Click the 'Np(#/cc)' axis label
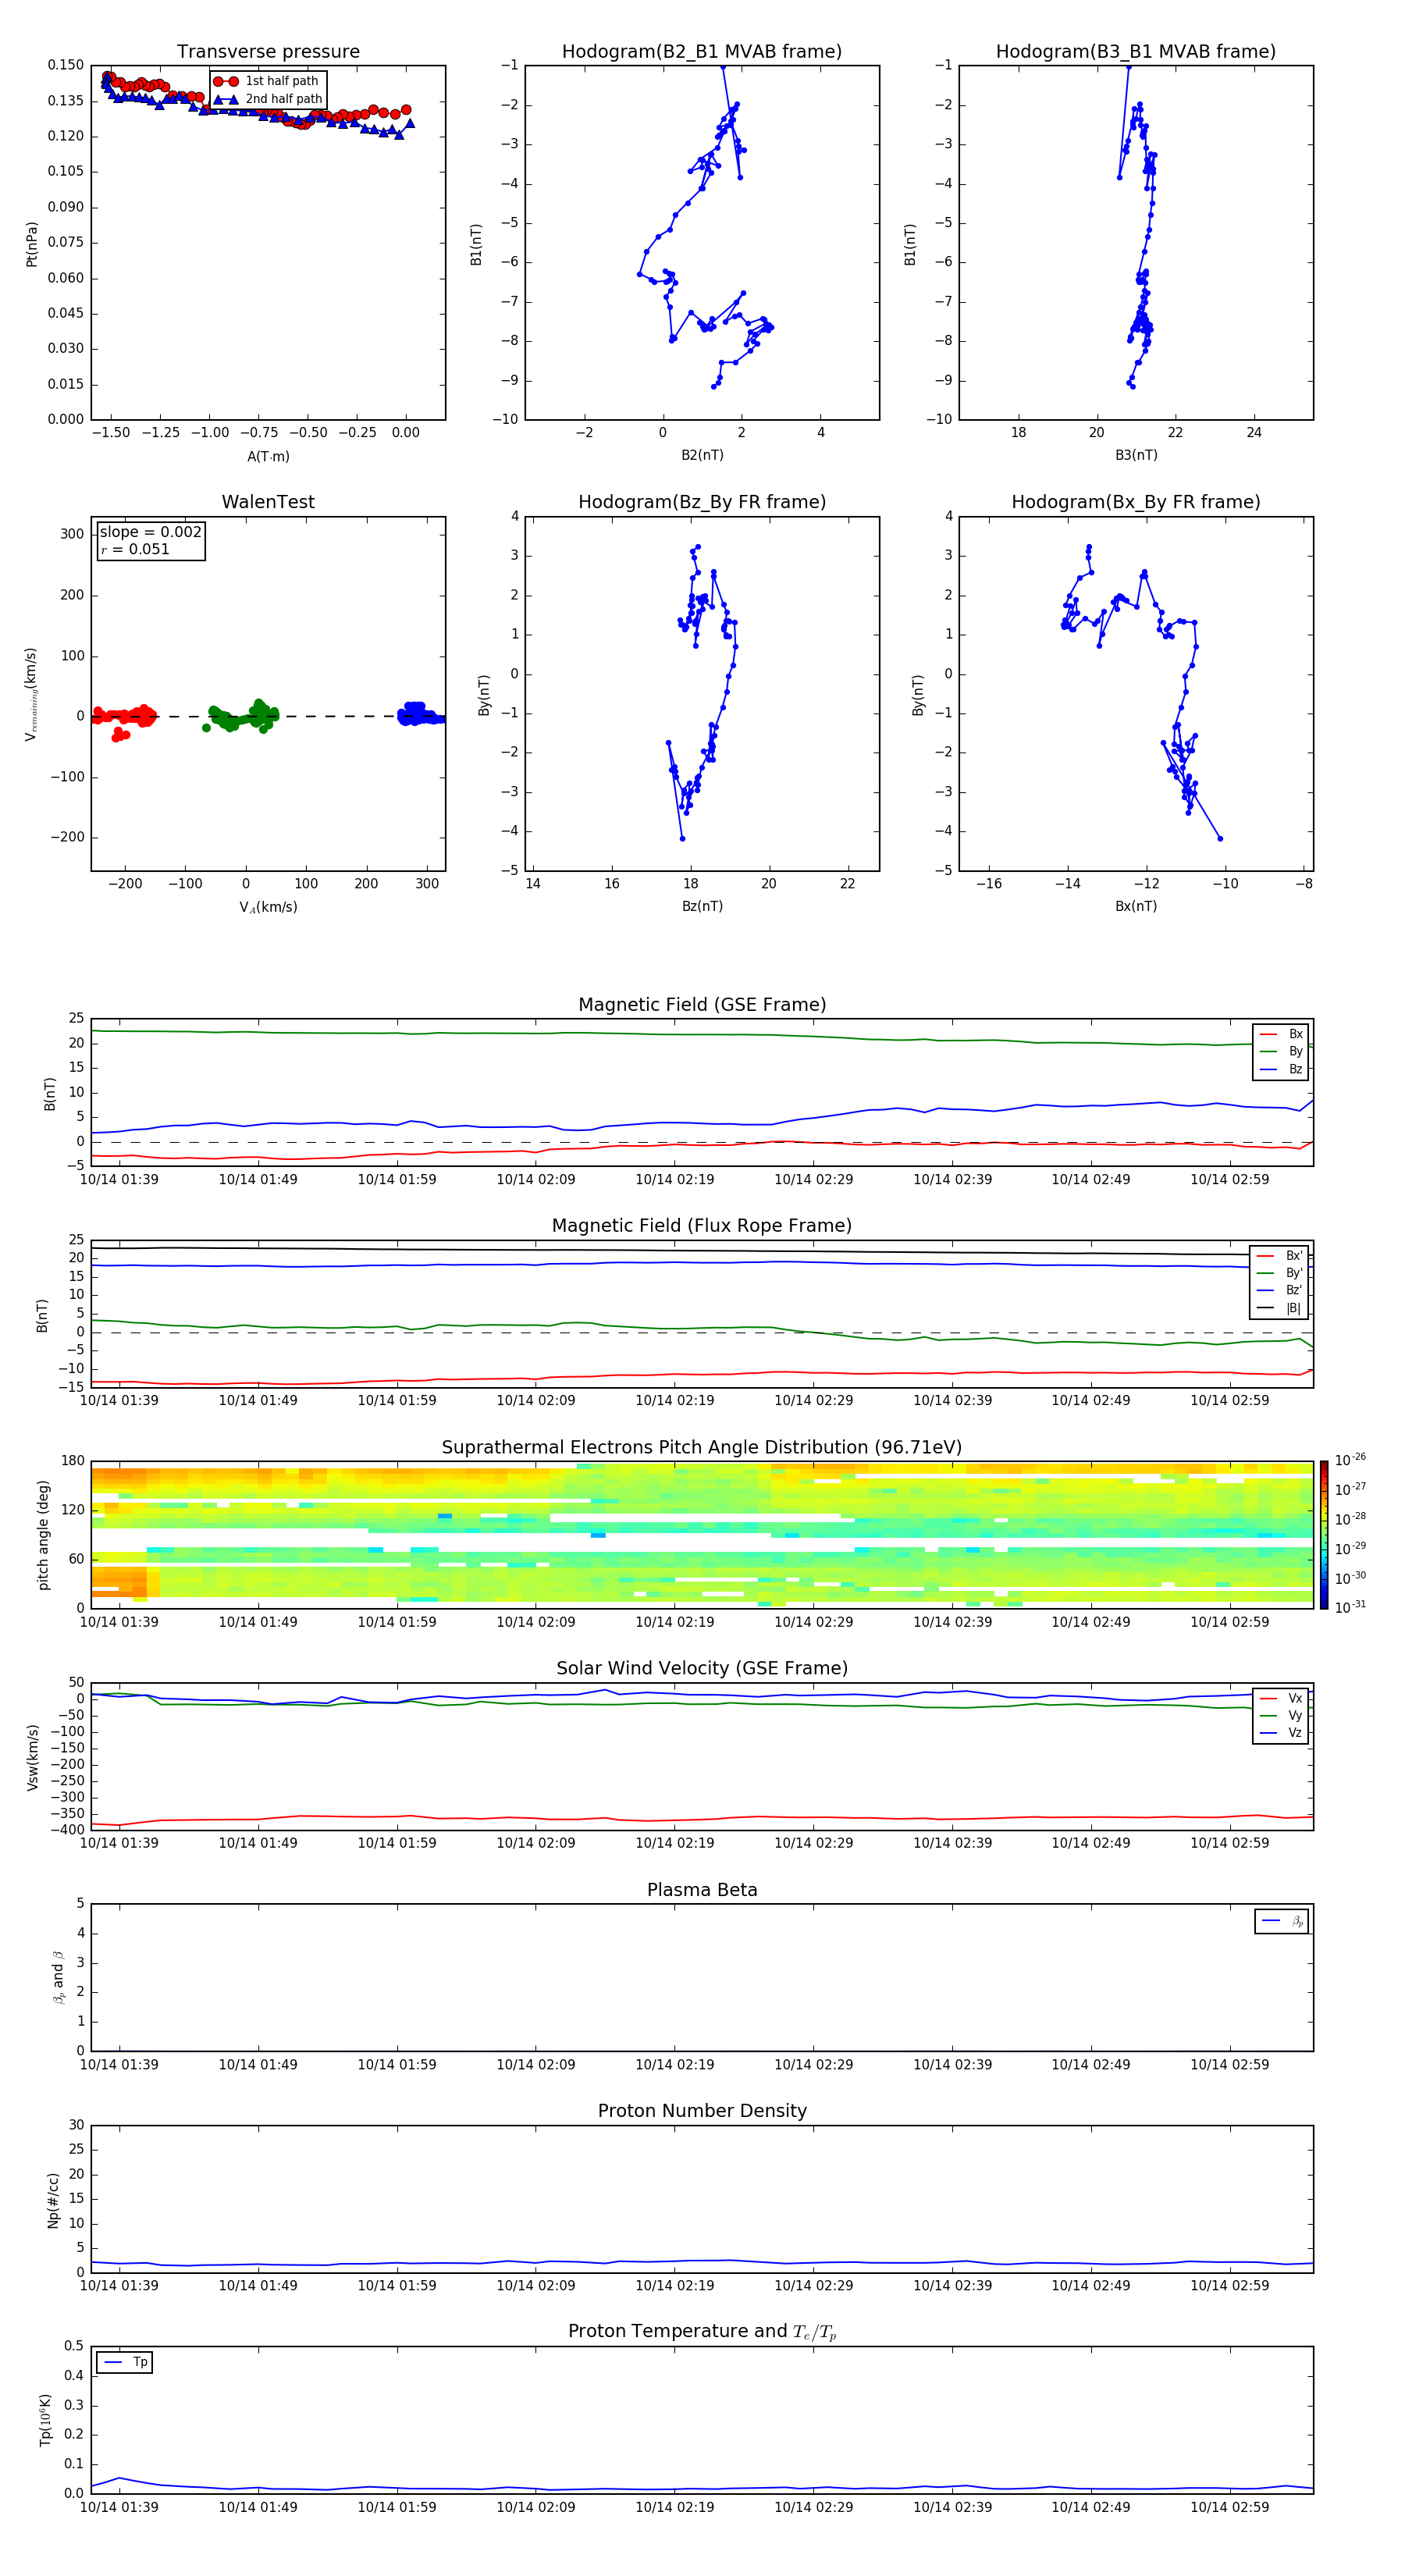 click(x=54, y=2200)
